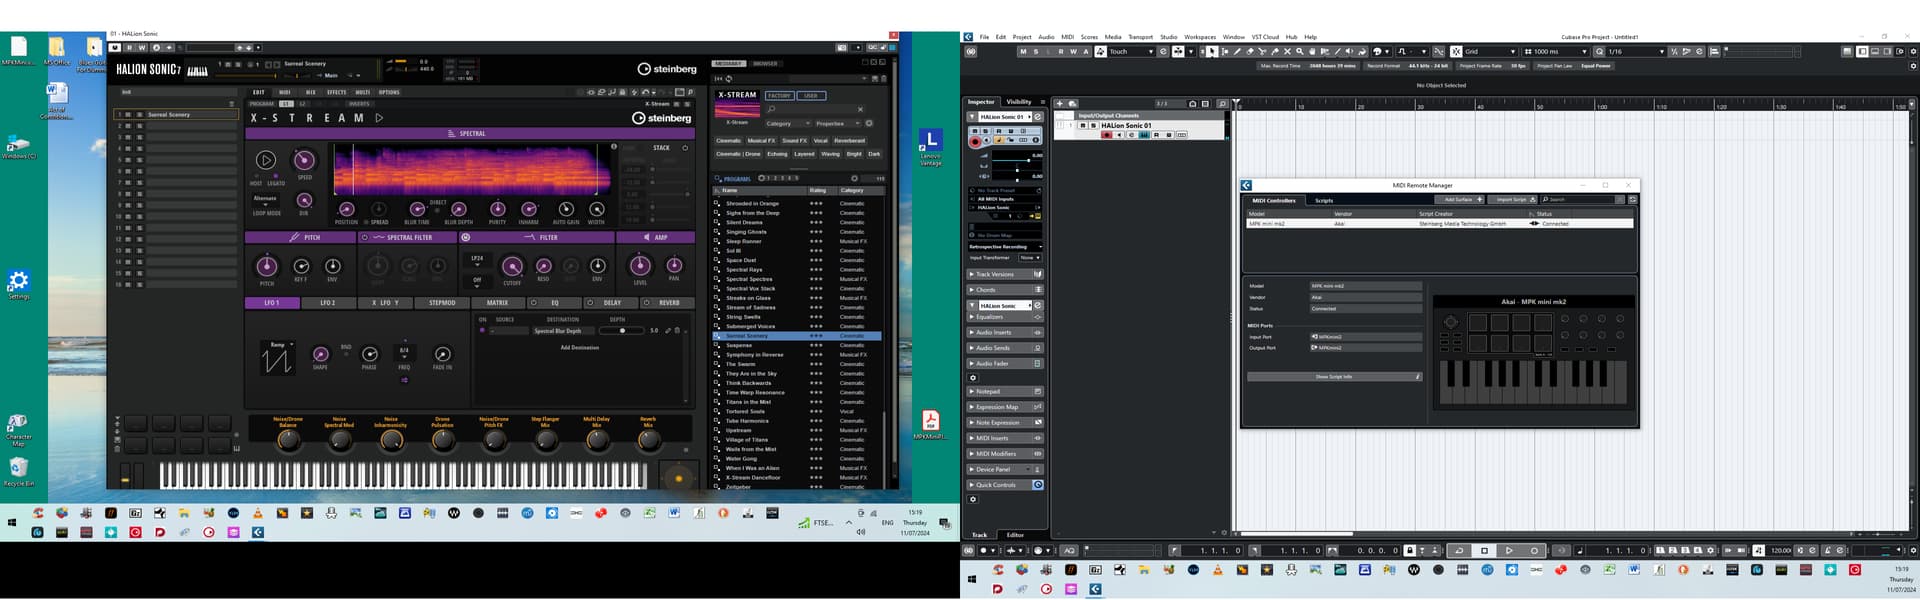Click the transport Stop button in Cubase
1920x600 pixels.
point(1484,550)
